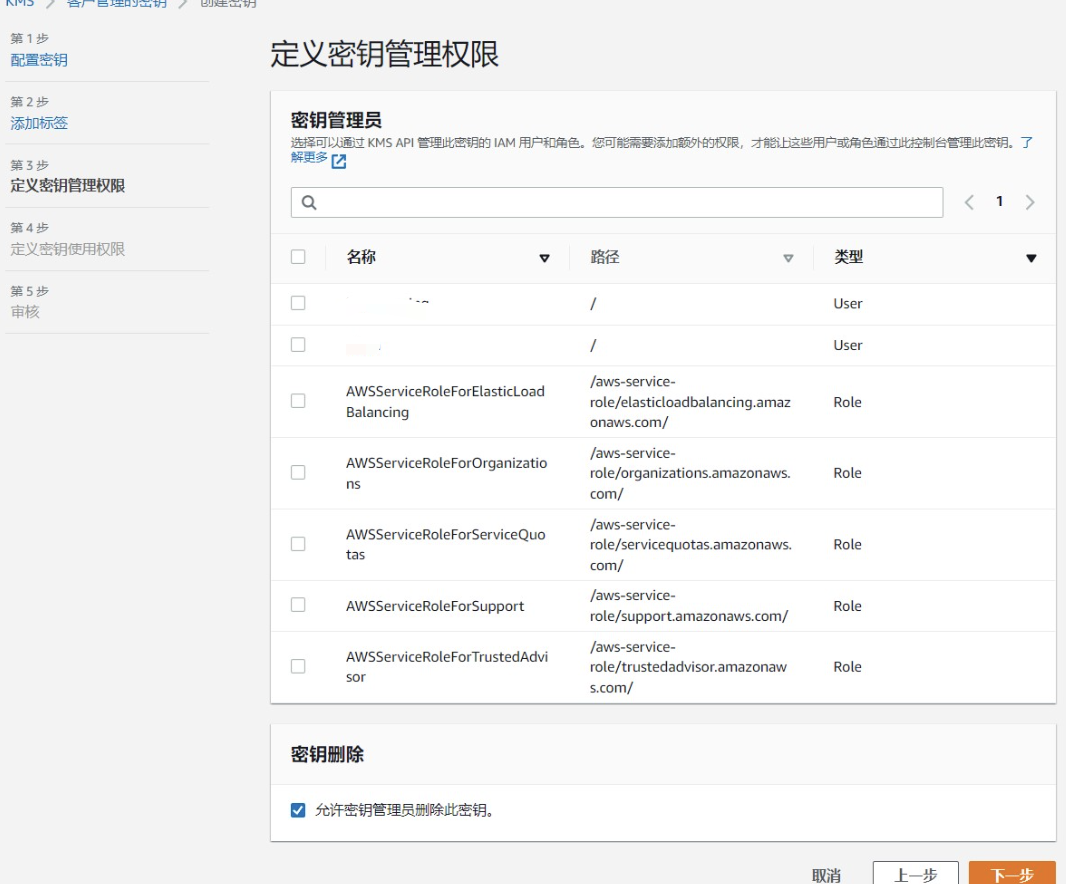
Task: Check the select-all checkbox in table header
Action: 297,257
